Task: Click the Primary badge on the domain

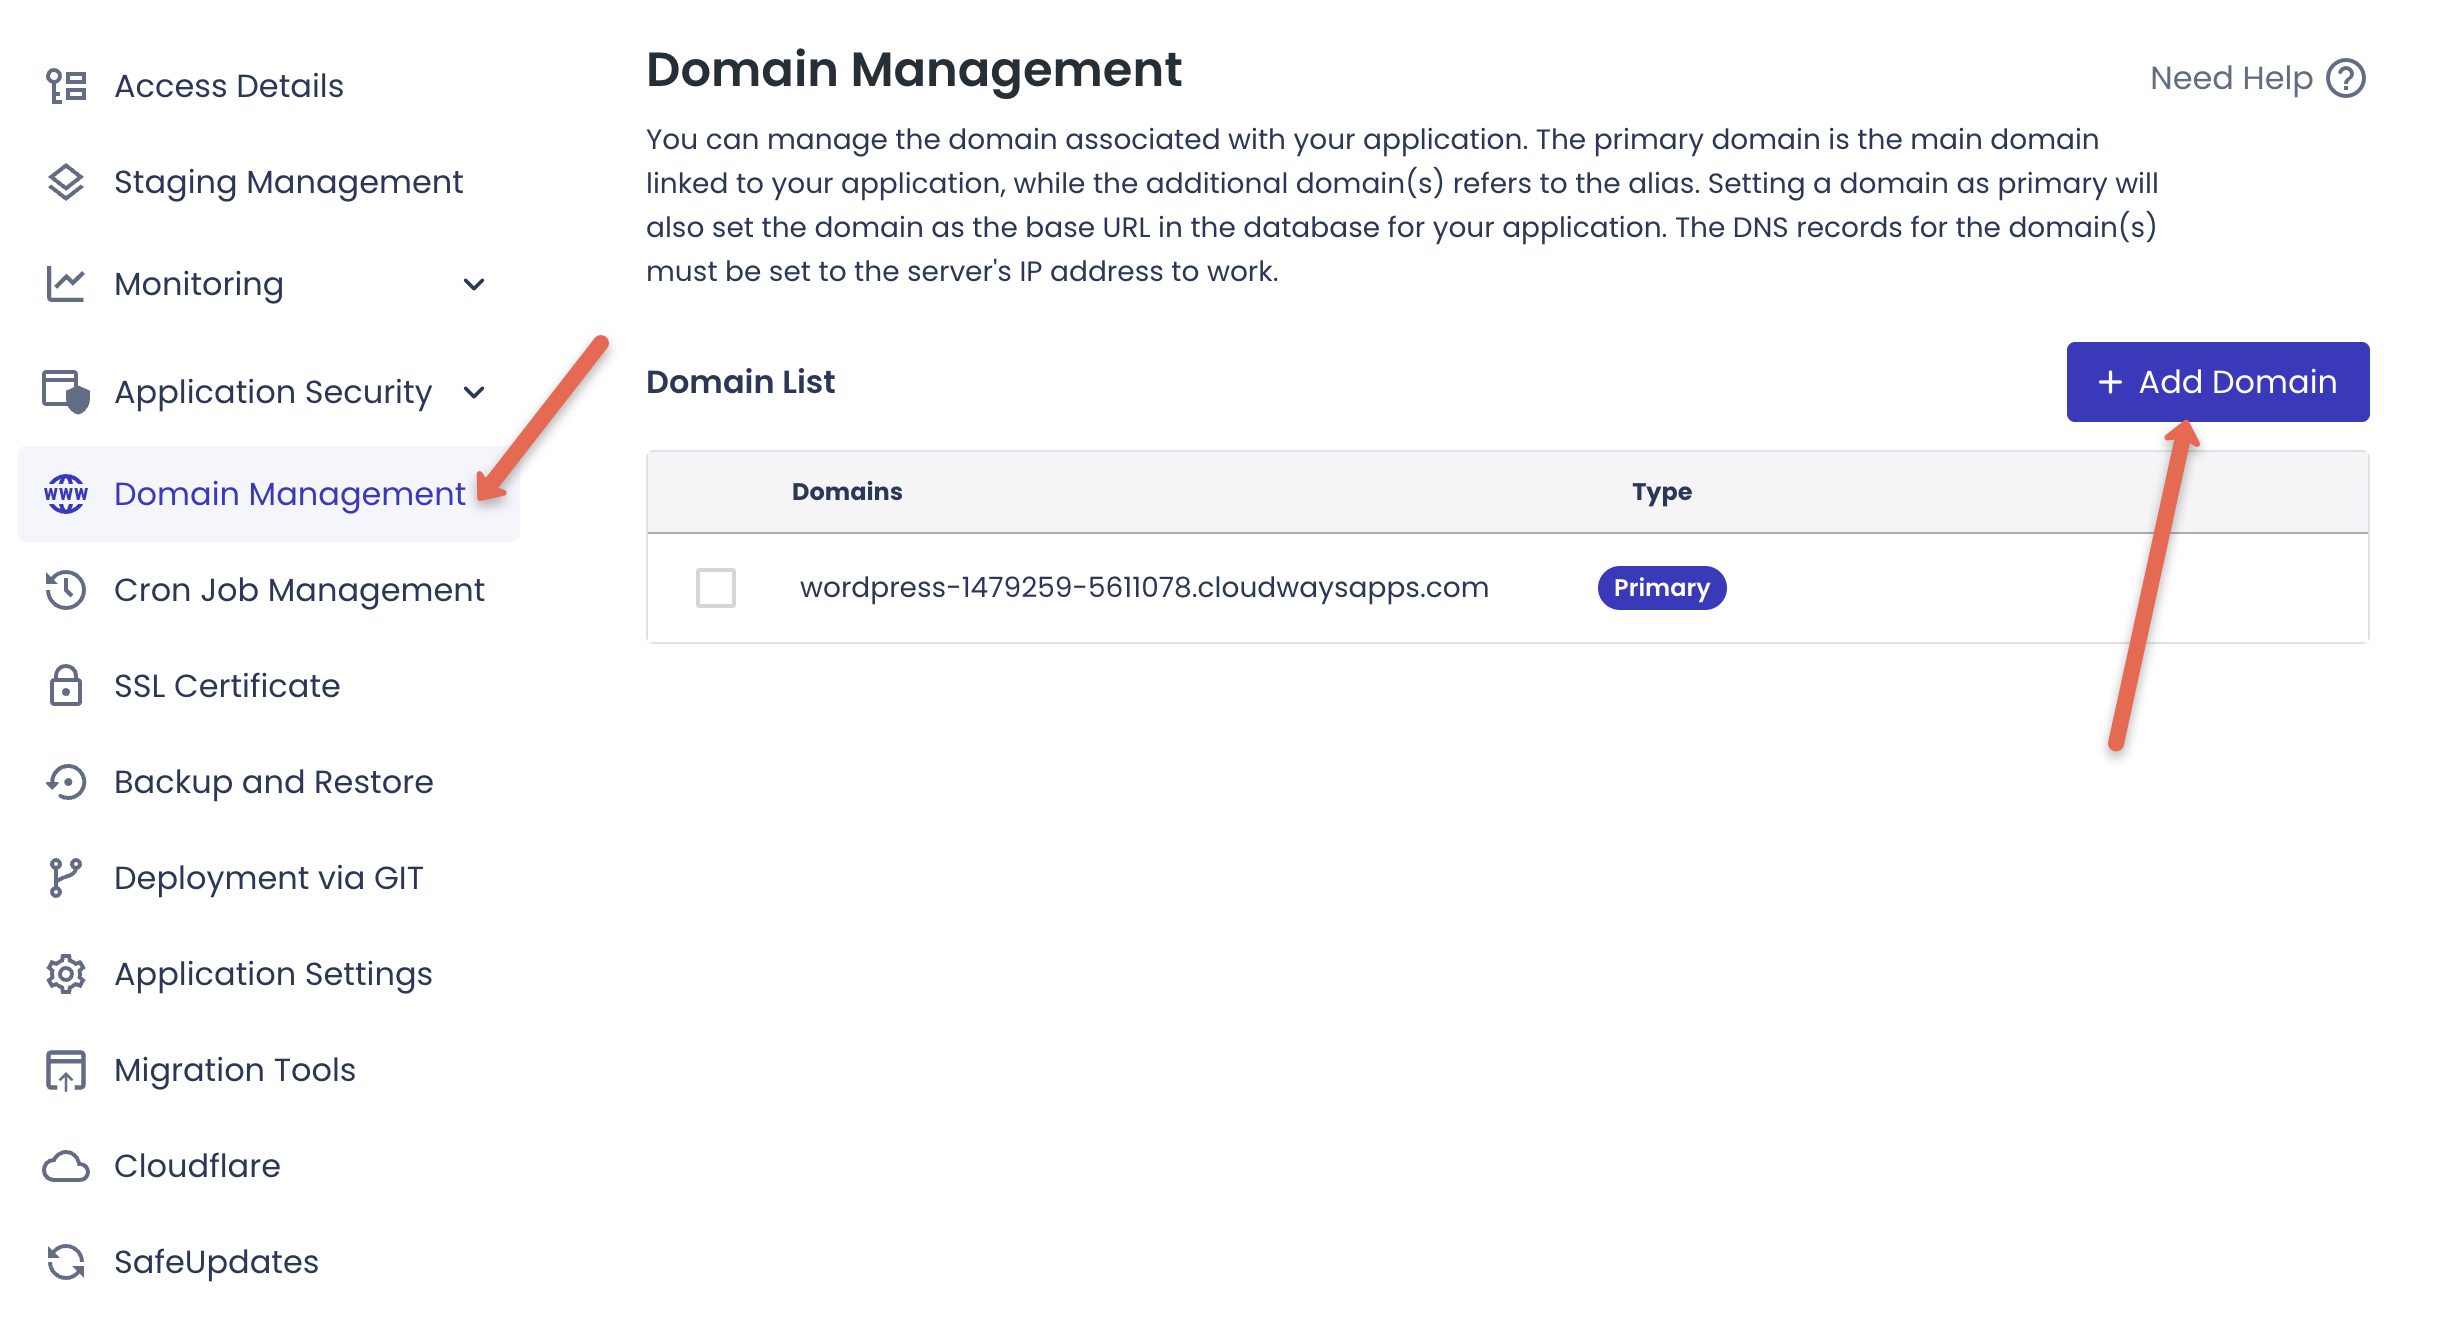Action: point(1660,589)
